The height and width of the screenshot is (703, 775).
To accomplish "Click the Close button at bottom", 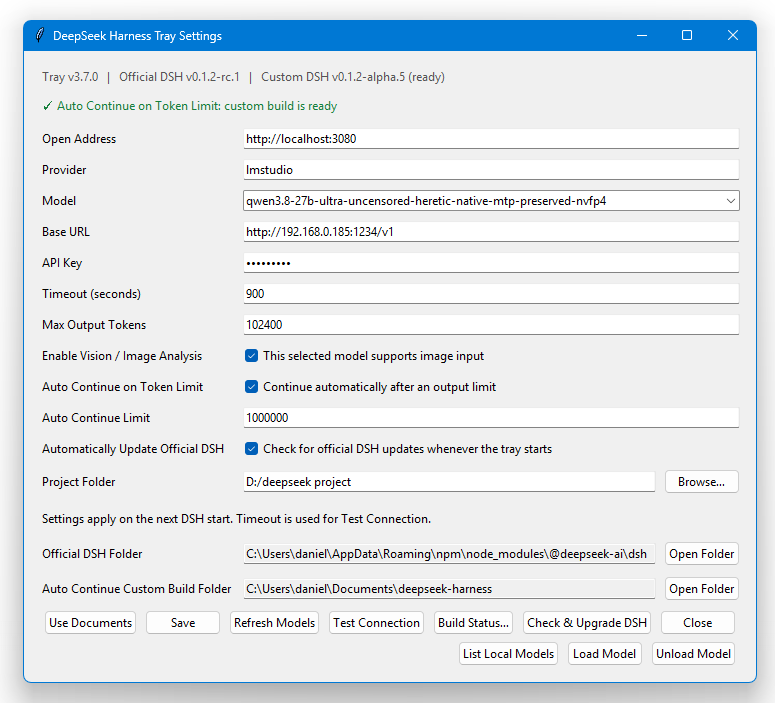I will (697, 623).
